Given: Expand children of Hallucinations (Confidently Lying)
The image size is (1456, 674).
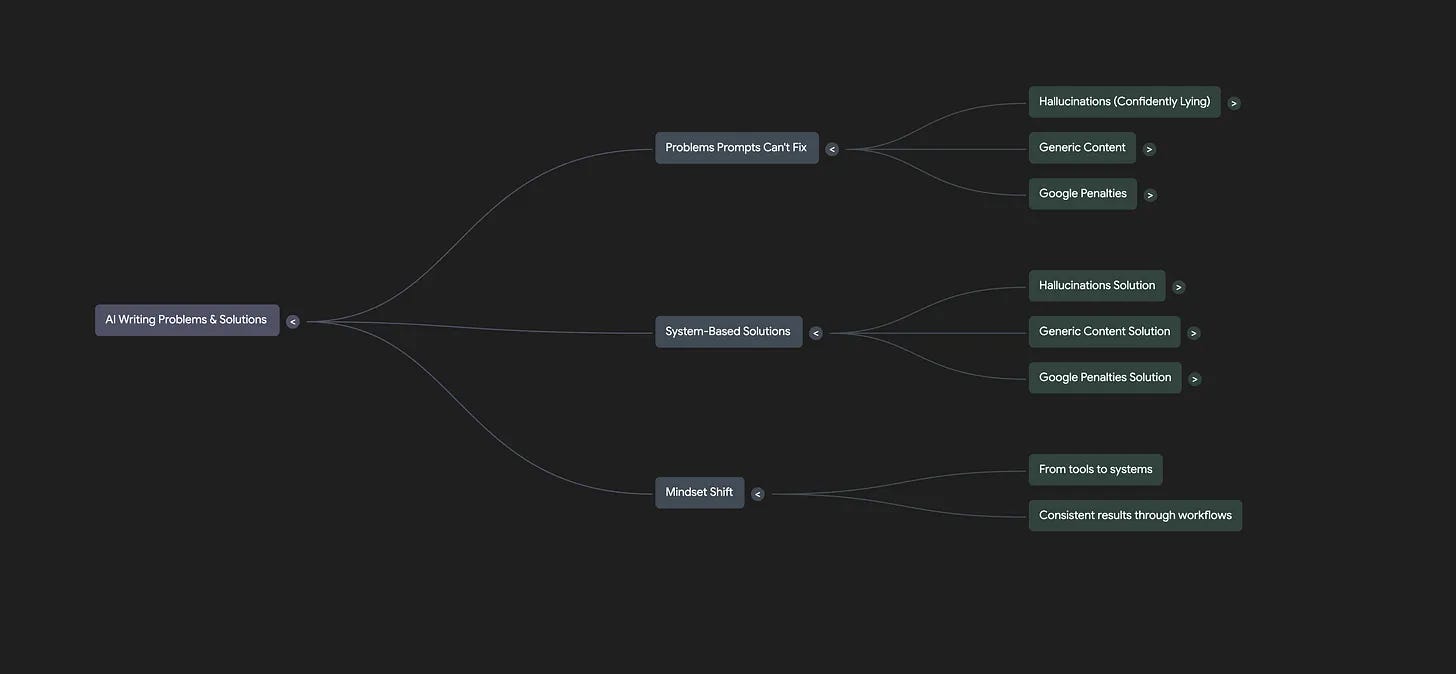Looking at the screenshot, I should pyautogui.click(x=1233, y=102).
